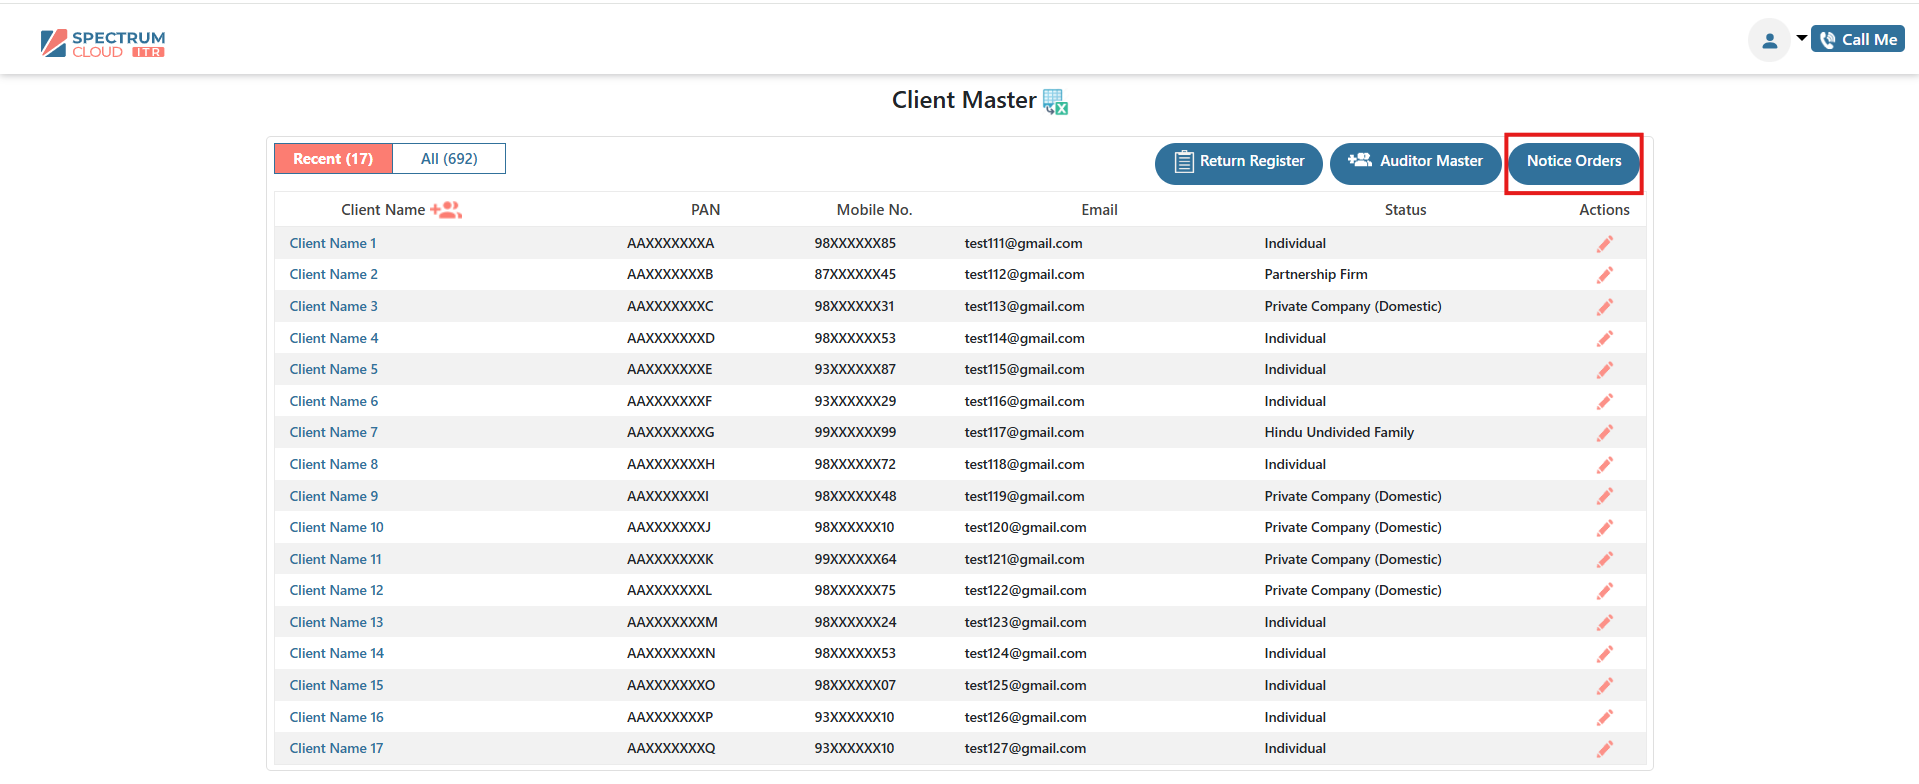
Task: Switch to the Recent (17) tab
Action: [333, 159]
